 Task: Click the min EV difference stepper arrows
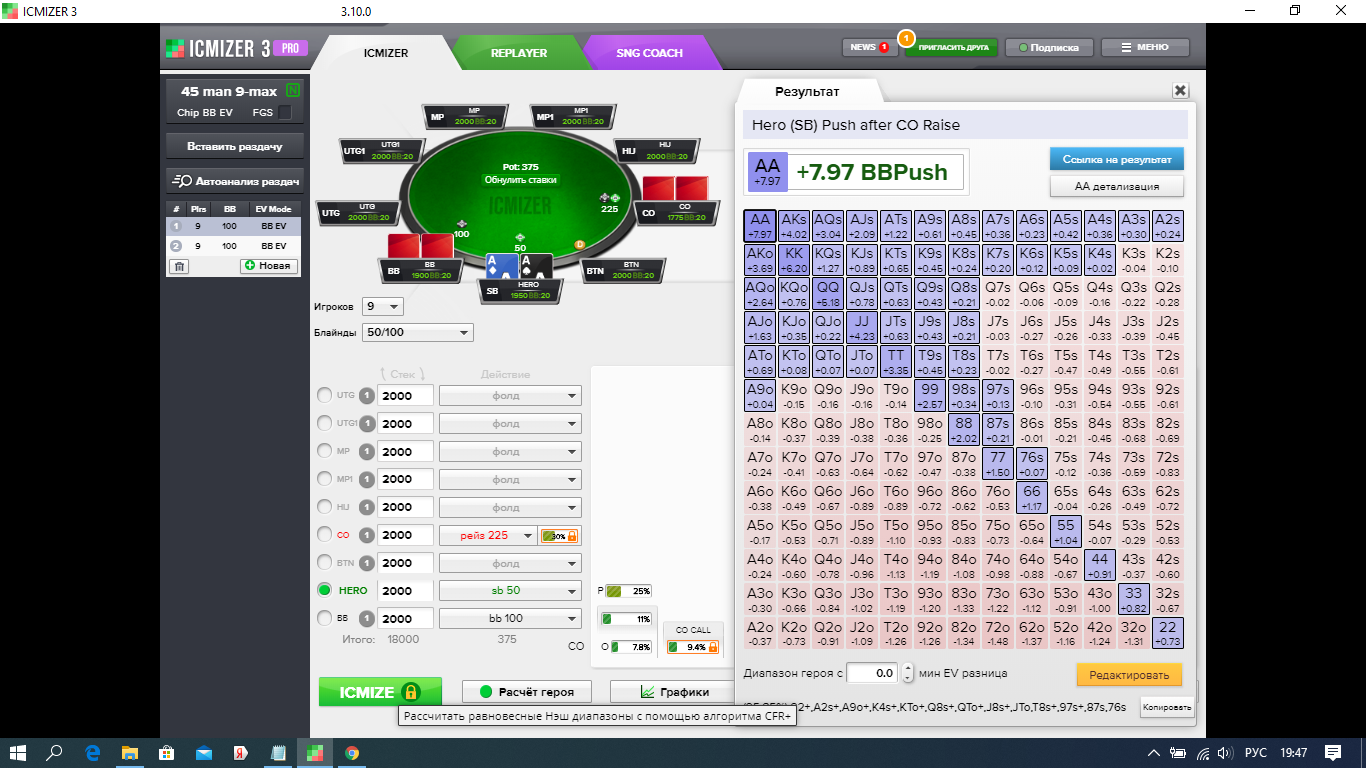tap(907, 673)
